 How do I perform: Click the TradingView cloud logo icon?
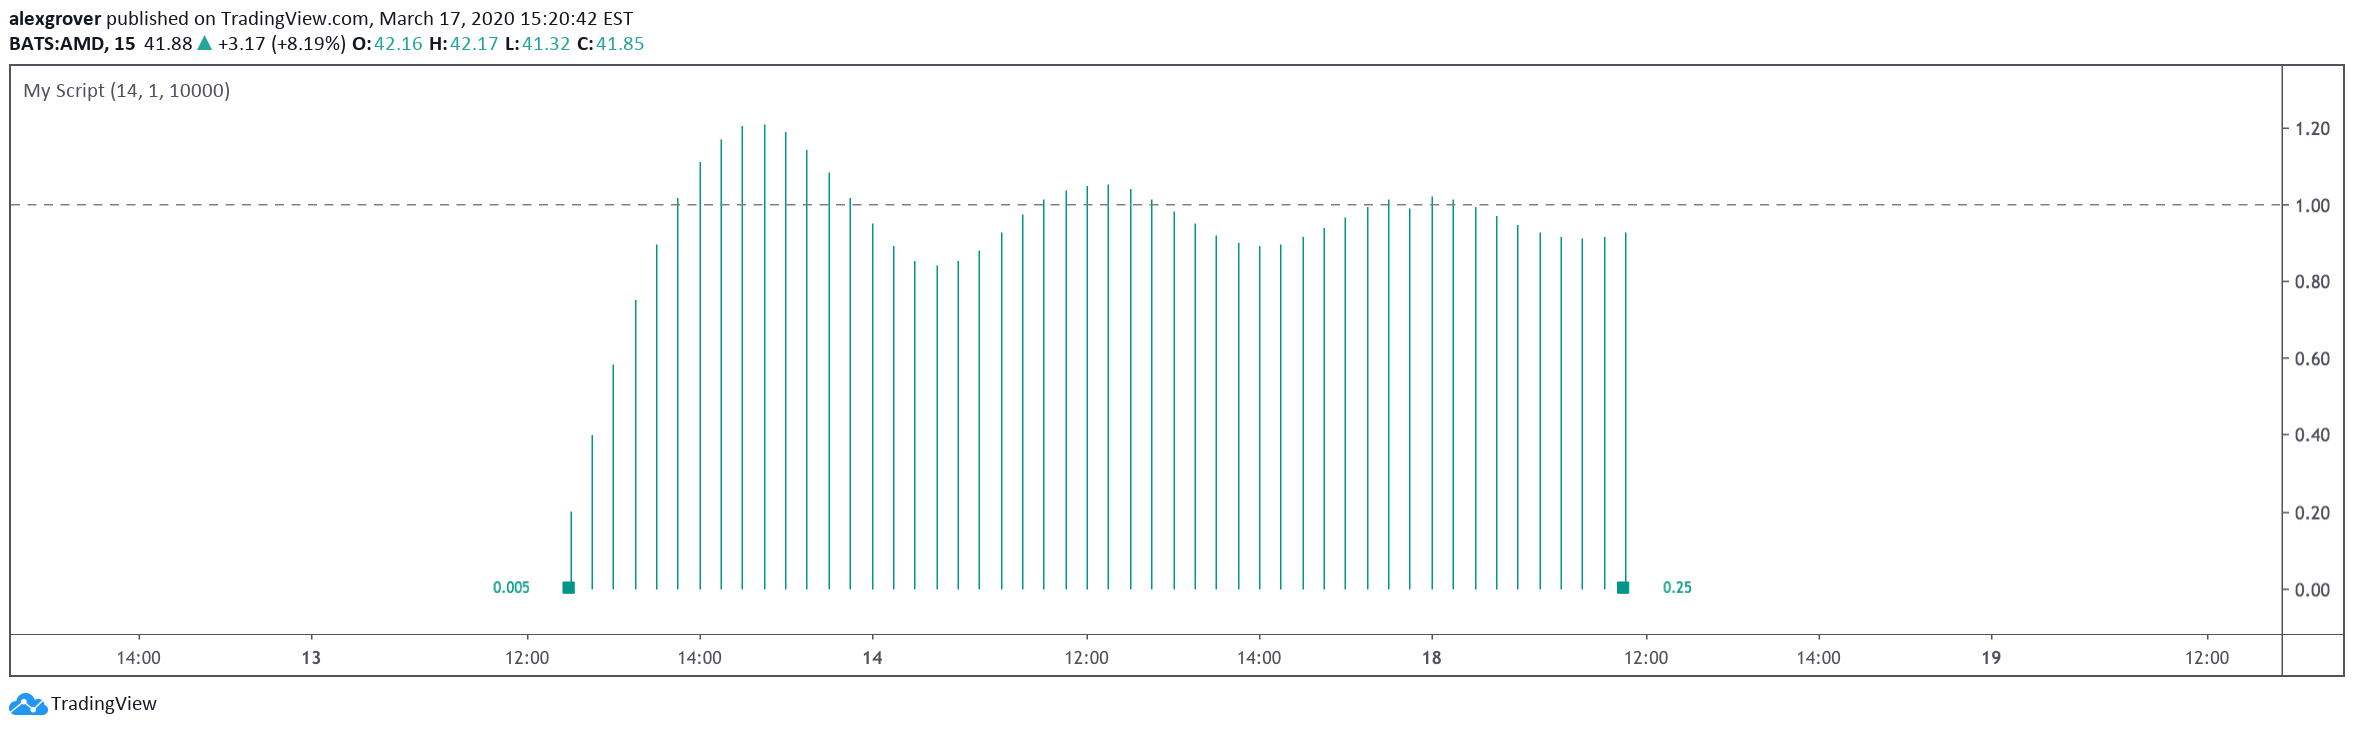28,704
